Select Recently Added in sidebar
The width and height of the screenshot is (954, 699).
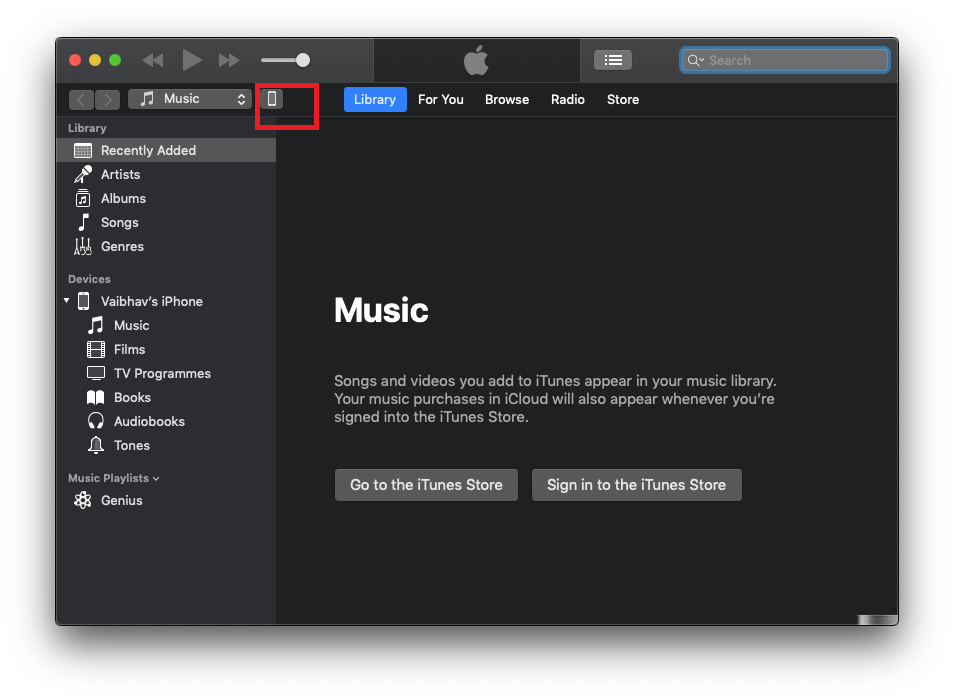pos(166,150)
